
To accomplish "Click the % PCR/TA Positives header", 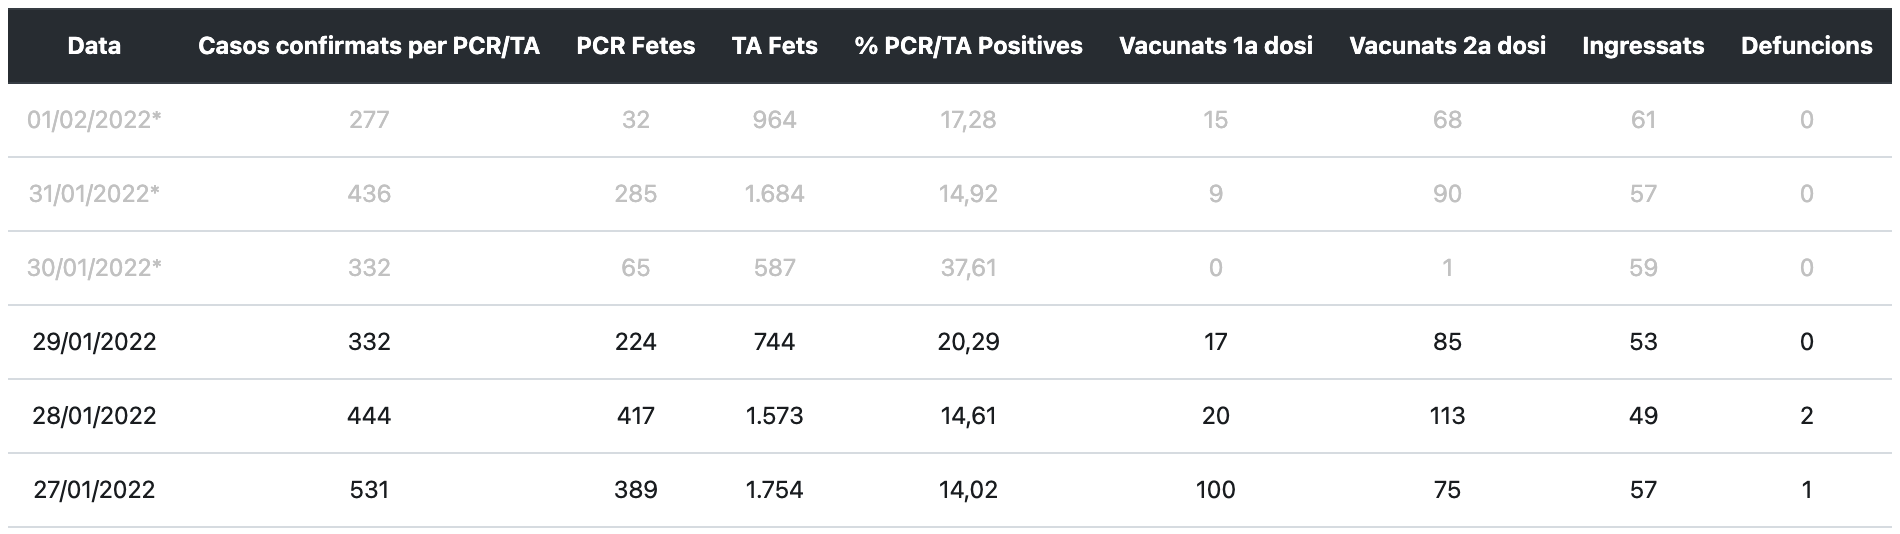I will point(968,46).
